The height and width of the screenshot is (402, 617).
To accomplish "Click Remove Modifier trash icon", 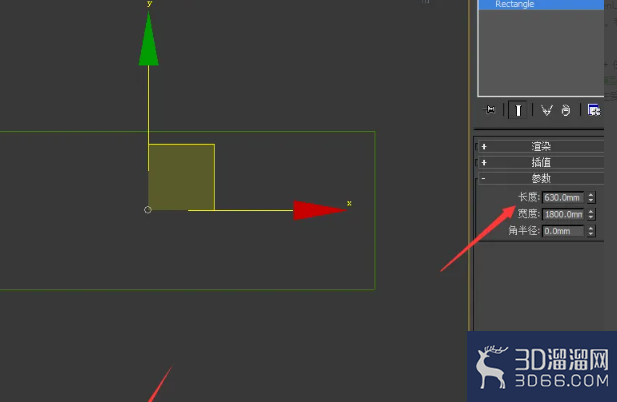I will 566,110.
